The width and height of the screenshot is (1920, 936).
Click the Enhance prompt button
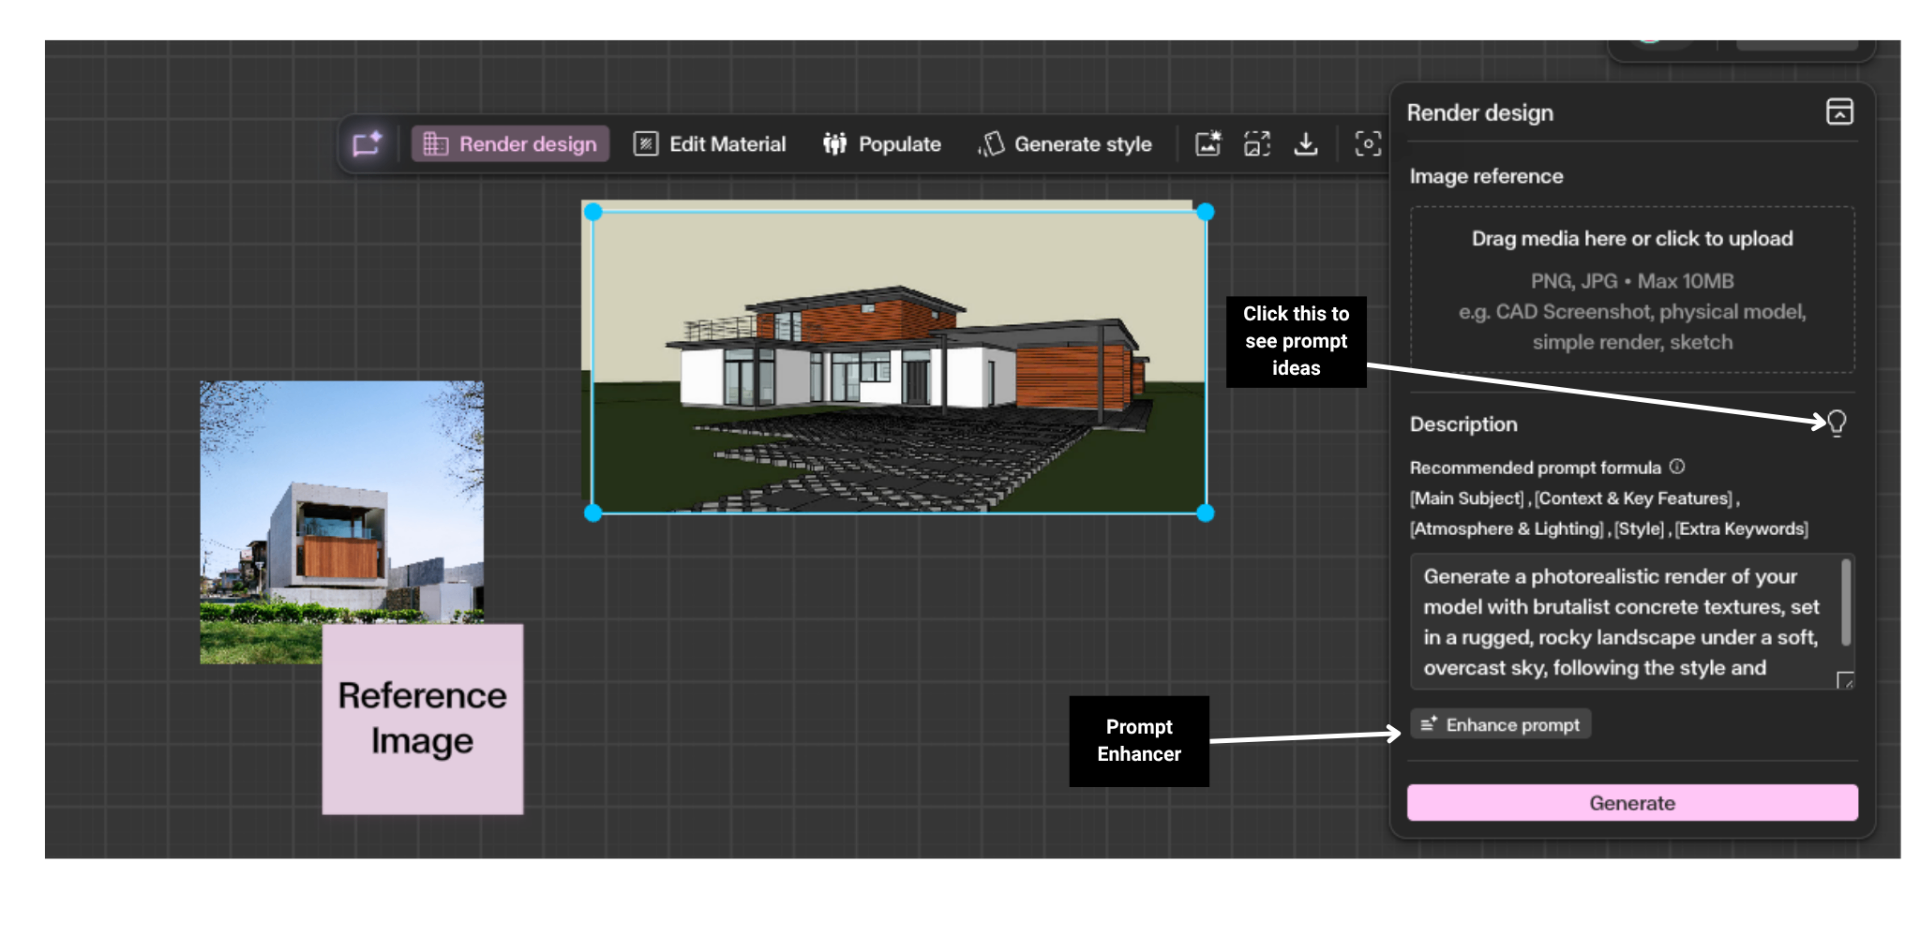1501,724
